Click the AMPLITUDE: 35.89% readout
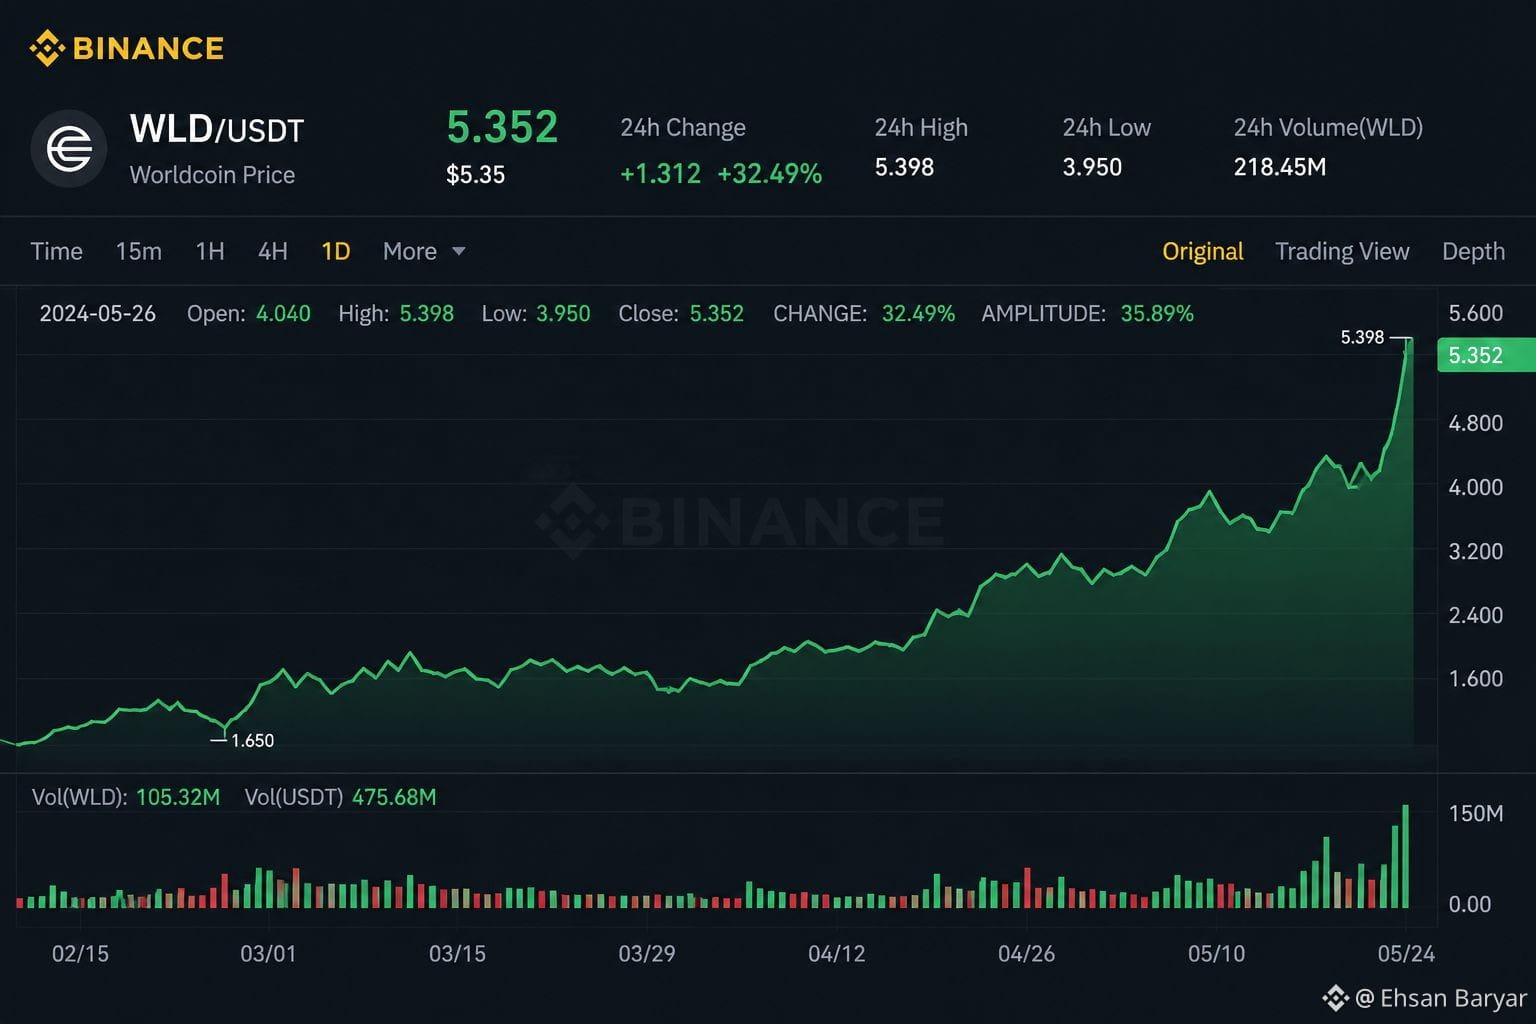This screenshot has height=1024, width=1536. 1087,314
